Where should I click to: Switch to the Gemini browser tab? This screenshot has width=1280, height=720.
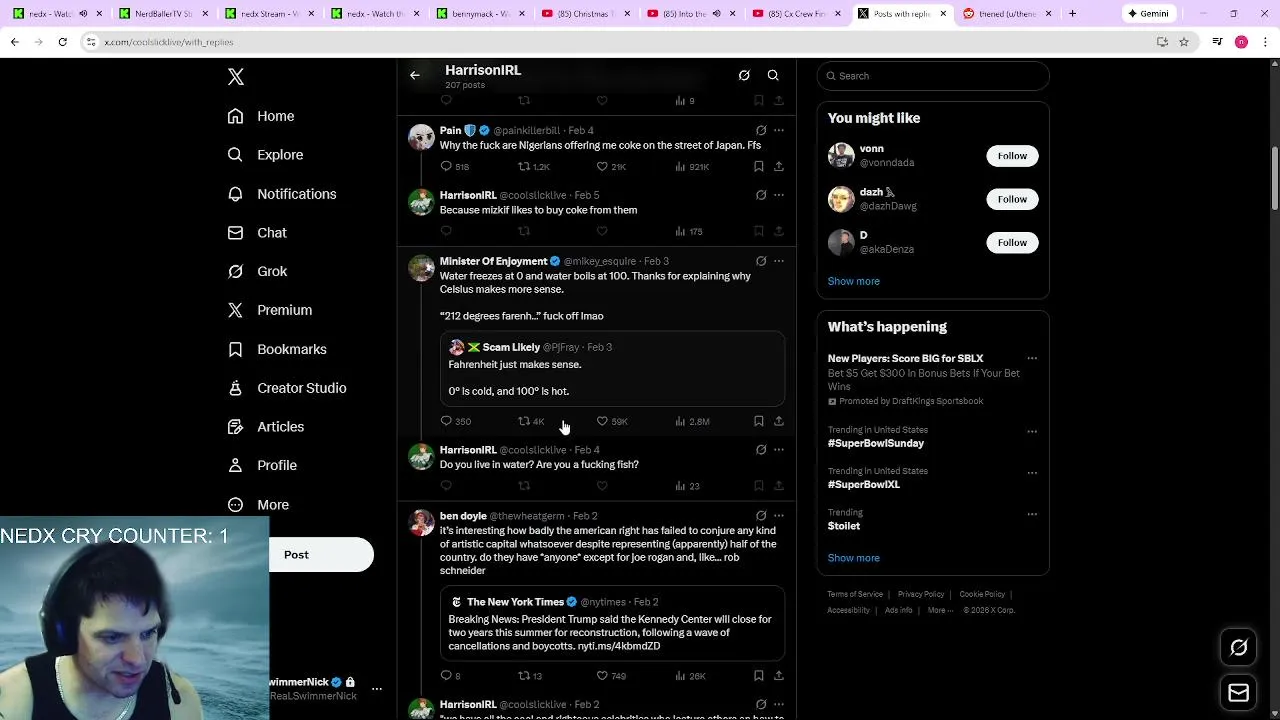pos(1148,14)
